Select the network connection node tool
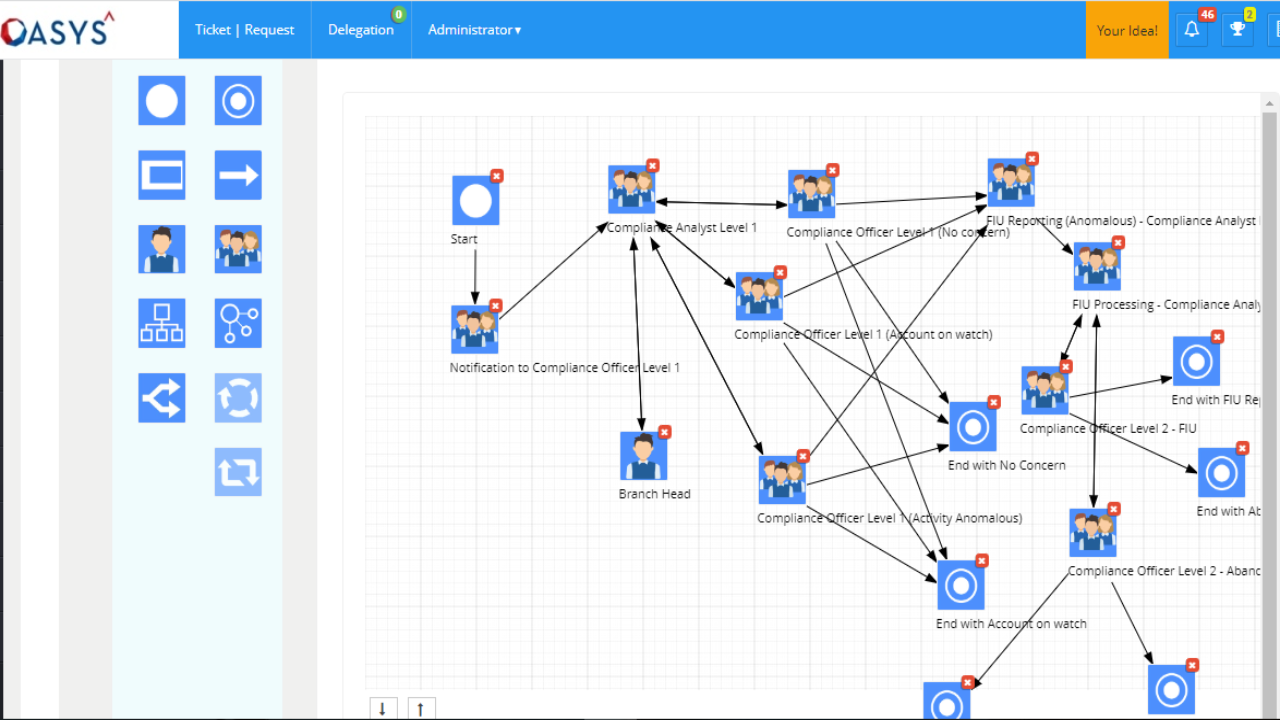1280x720 pixels. [x=237, y=323]
